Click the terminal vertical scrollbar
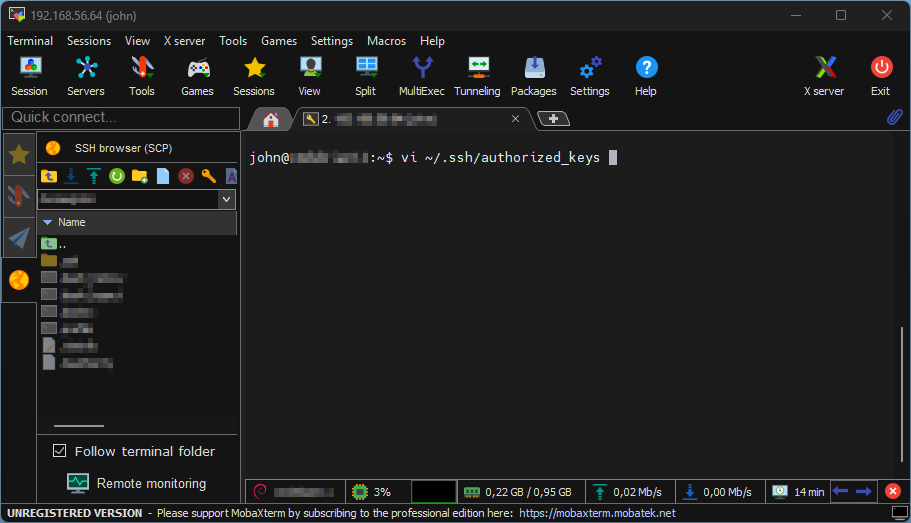911x523 pixels. pyautogui.click(x=902, y=395)
